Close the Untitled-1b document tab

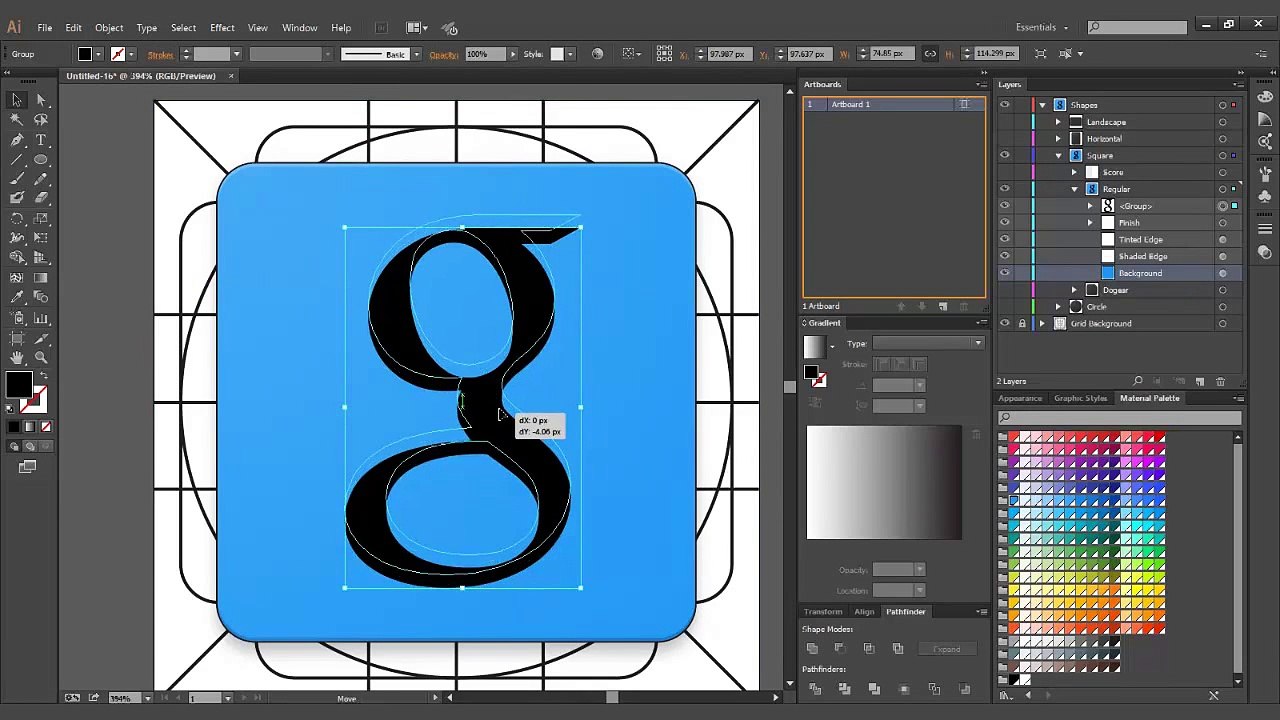(x=231, y=76)
